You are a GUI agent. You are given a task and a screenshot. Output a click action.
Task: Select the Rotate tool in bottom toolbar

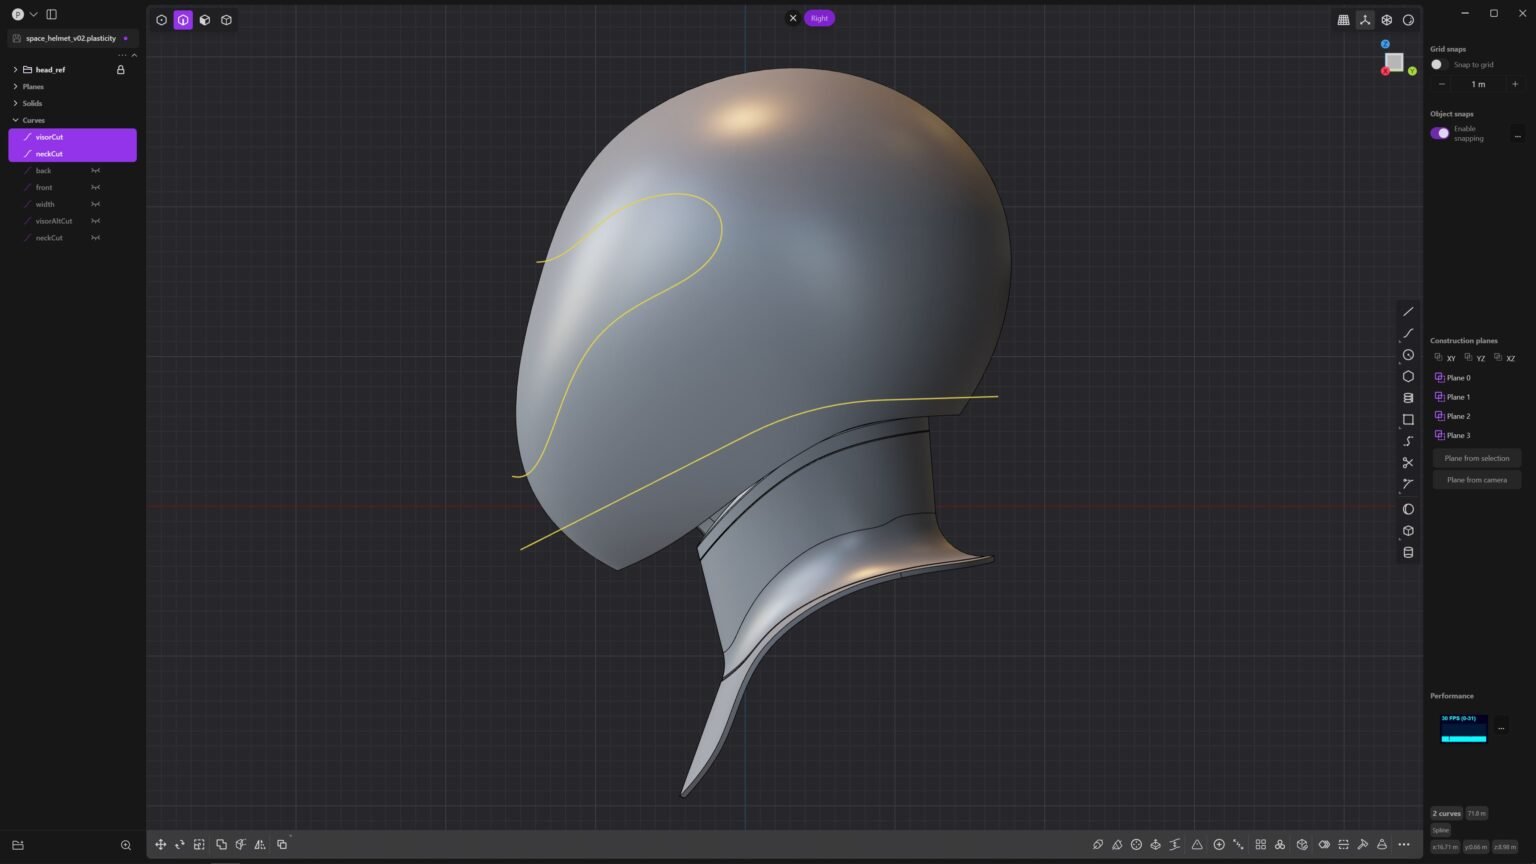tap(180, 845)
